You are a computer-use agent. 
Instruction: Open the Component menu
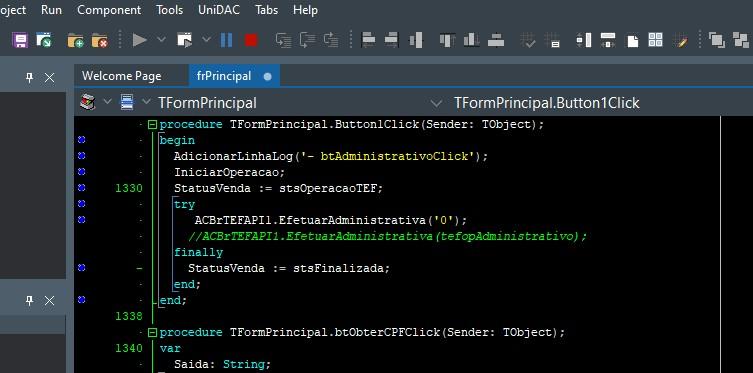pos(109,10)
